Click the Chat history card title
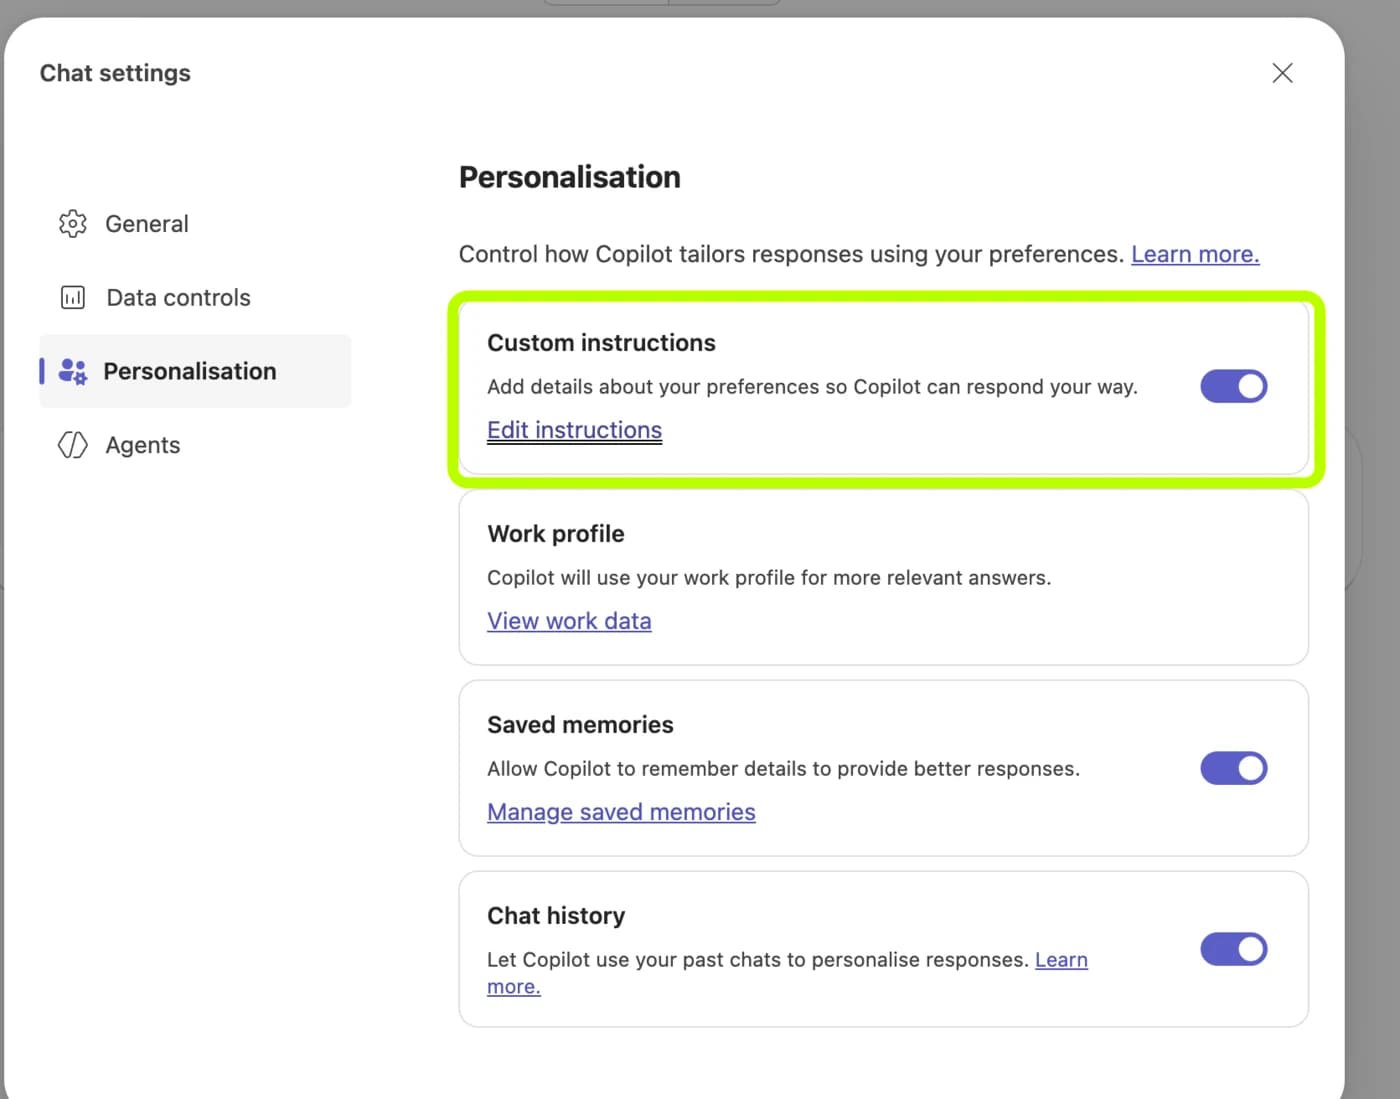The height and width of the screenshot is (1099, 1400). [x=556, y=916]
